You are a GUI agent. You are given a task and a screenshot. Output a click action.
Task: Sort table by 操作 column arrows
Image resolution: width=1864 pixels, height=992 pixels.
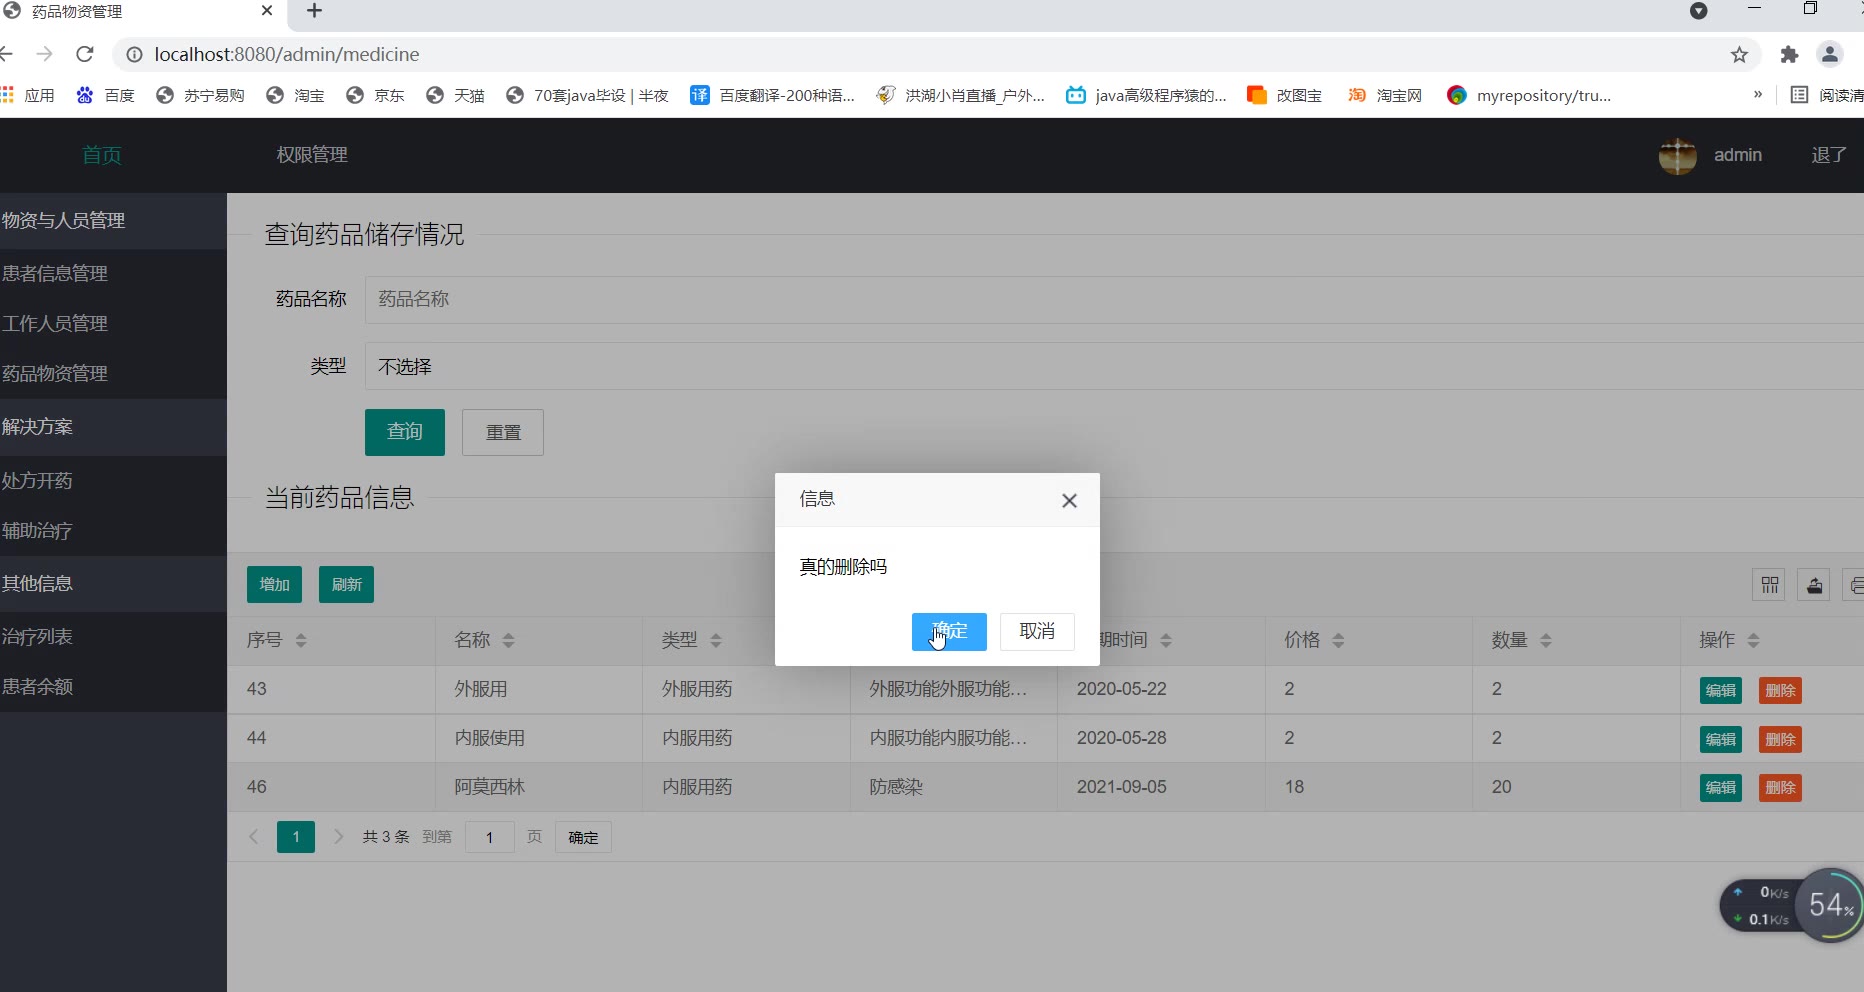1753,640
